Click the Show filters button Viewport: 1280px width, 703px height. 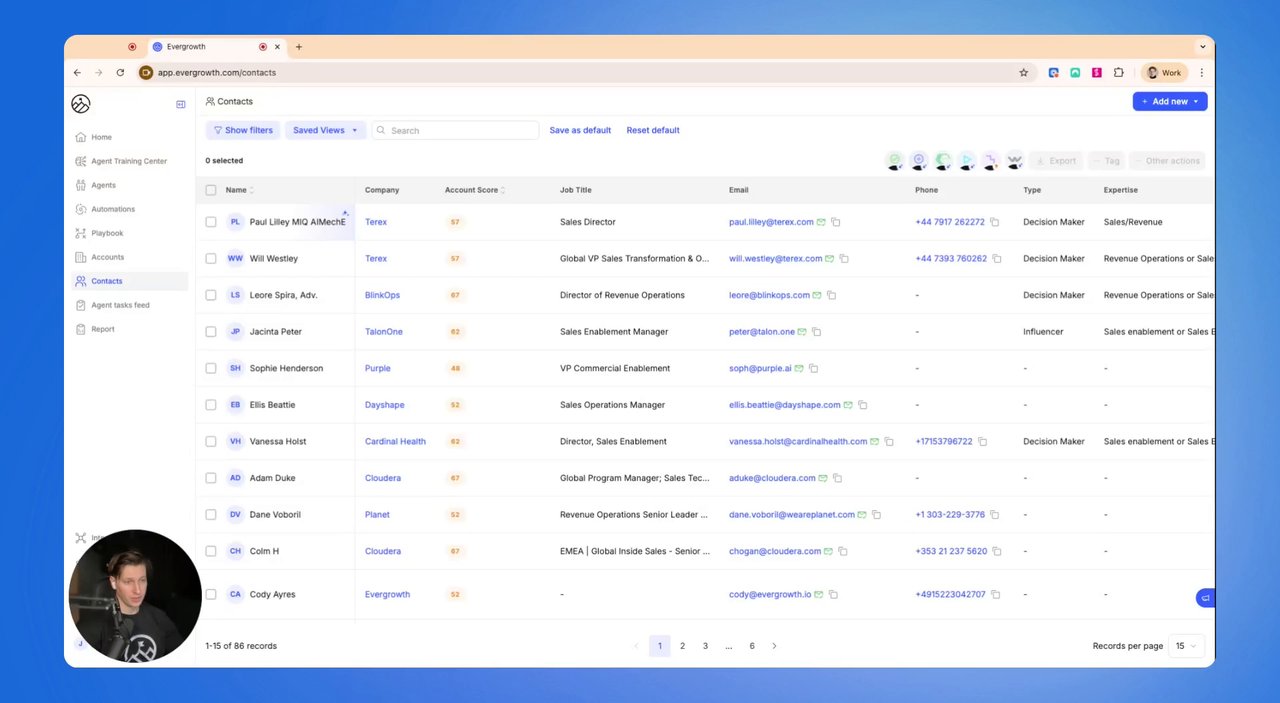(x=243, y=130)
